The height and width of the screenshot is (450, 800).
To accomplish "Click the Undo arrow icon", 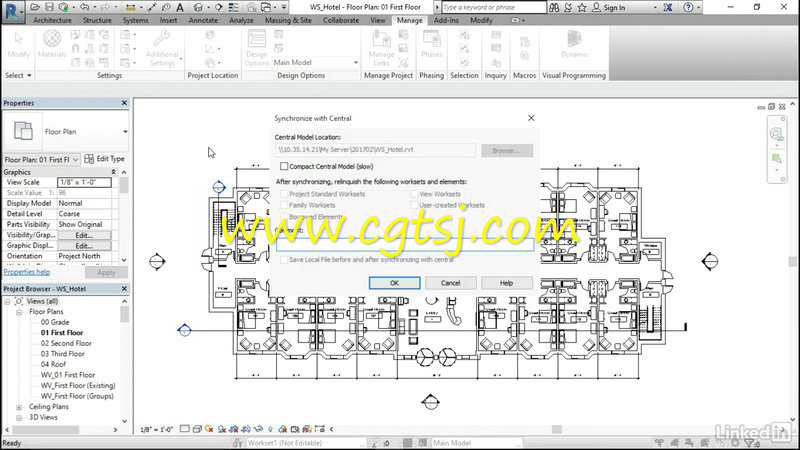I will click(x=85, y=7).
